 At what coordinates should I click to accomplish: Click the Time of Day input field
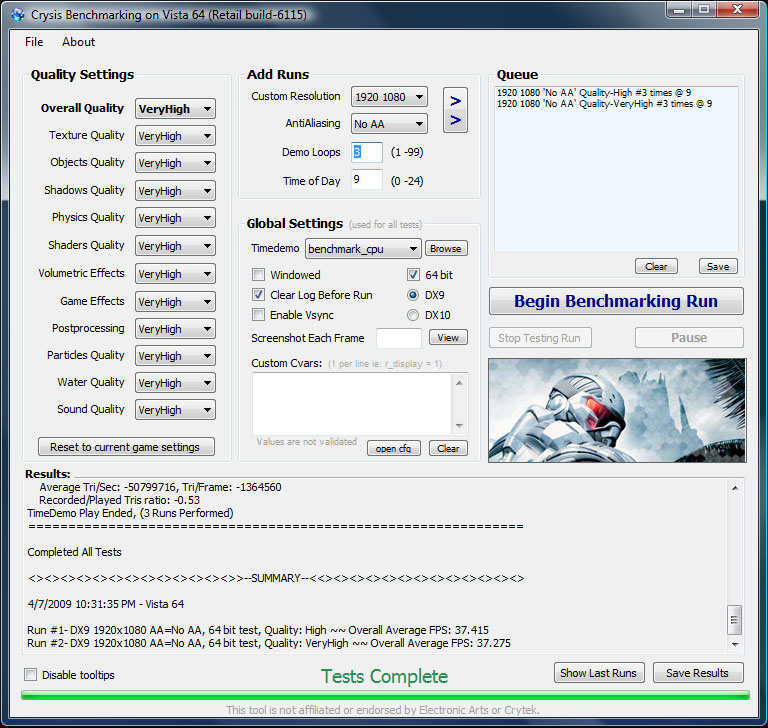(367, 180)
